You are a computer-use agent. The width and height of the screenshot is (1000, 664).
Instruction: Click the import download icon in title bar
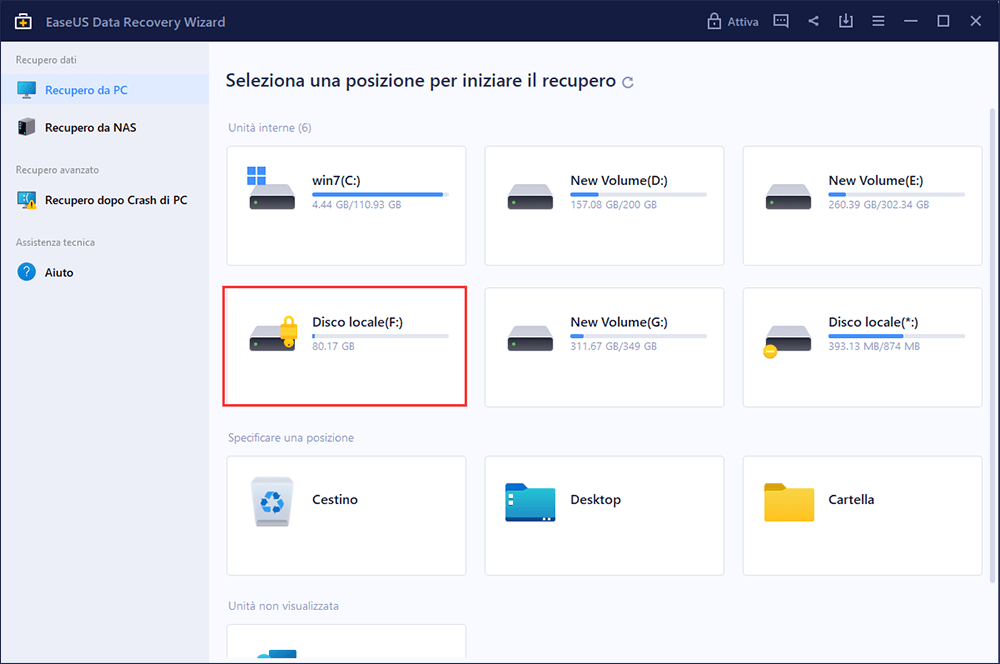point(846,21)
